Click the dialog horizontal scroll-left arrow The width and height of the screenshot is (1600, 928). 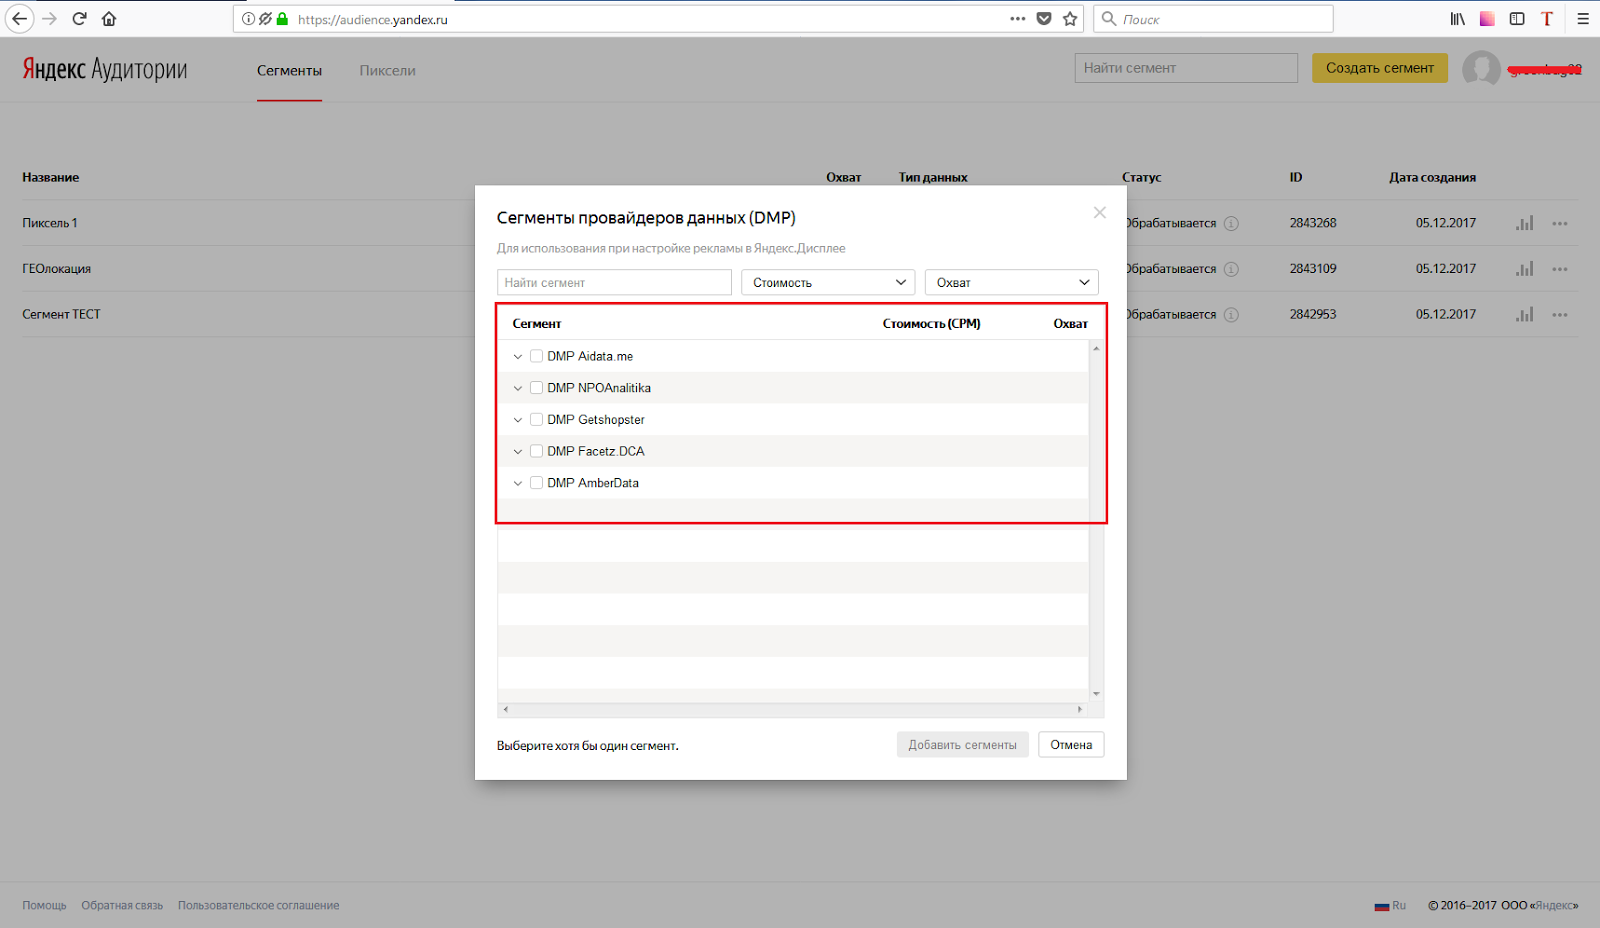pyautogui.click(x=506, y=709)
